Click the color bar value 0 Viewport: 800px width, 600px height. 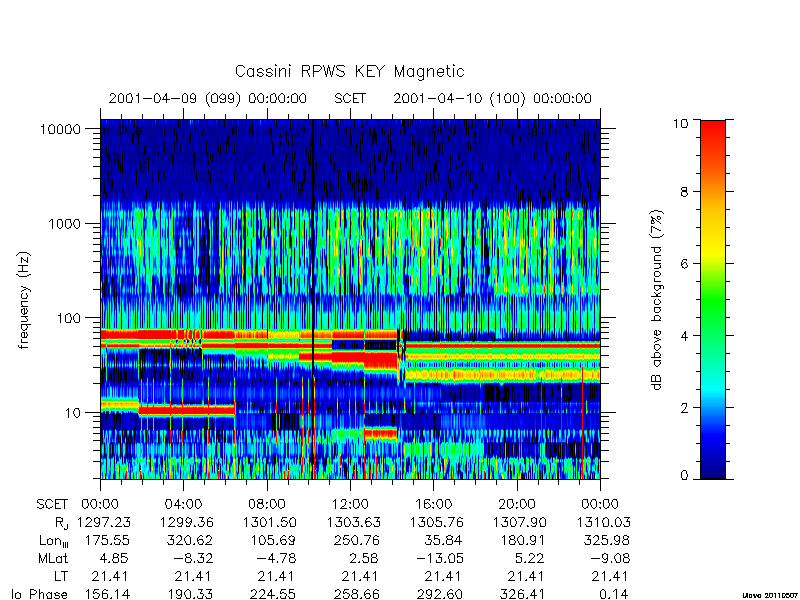pos(684,476)
